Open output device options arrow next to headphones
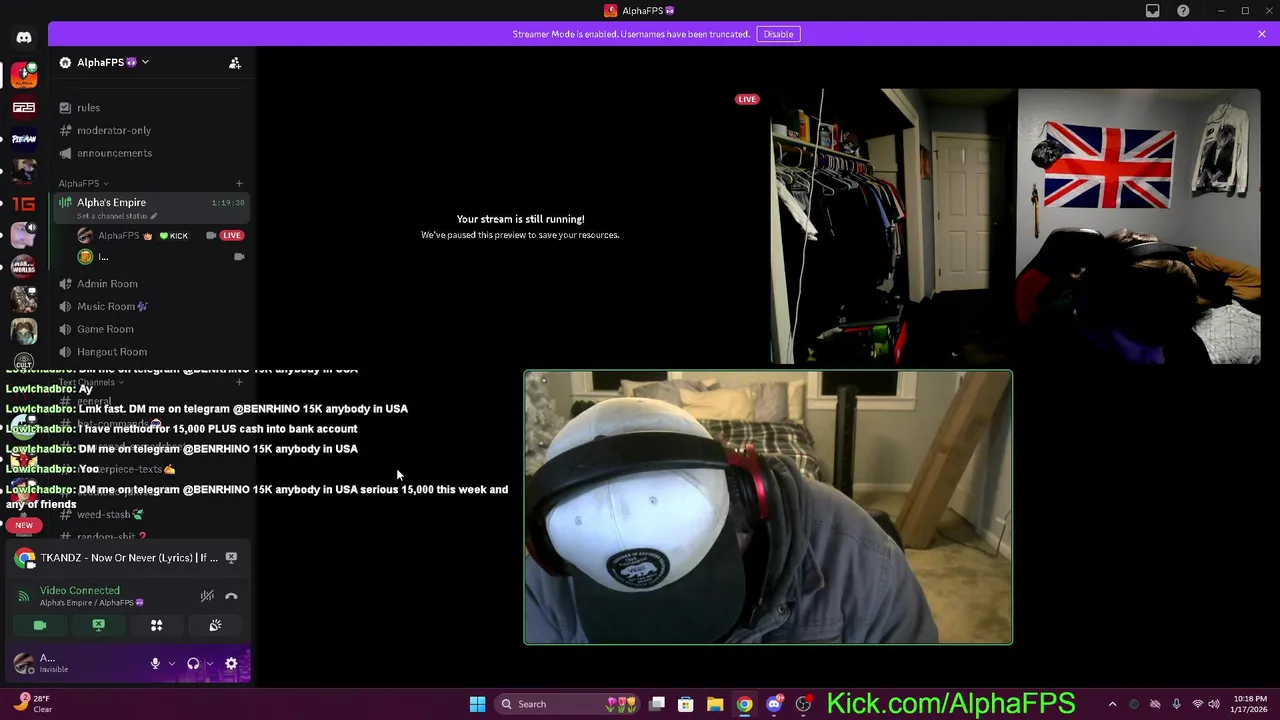The image size is (1280, 720). 209,664
